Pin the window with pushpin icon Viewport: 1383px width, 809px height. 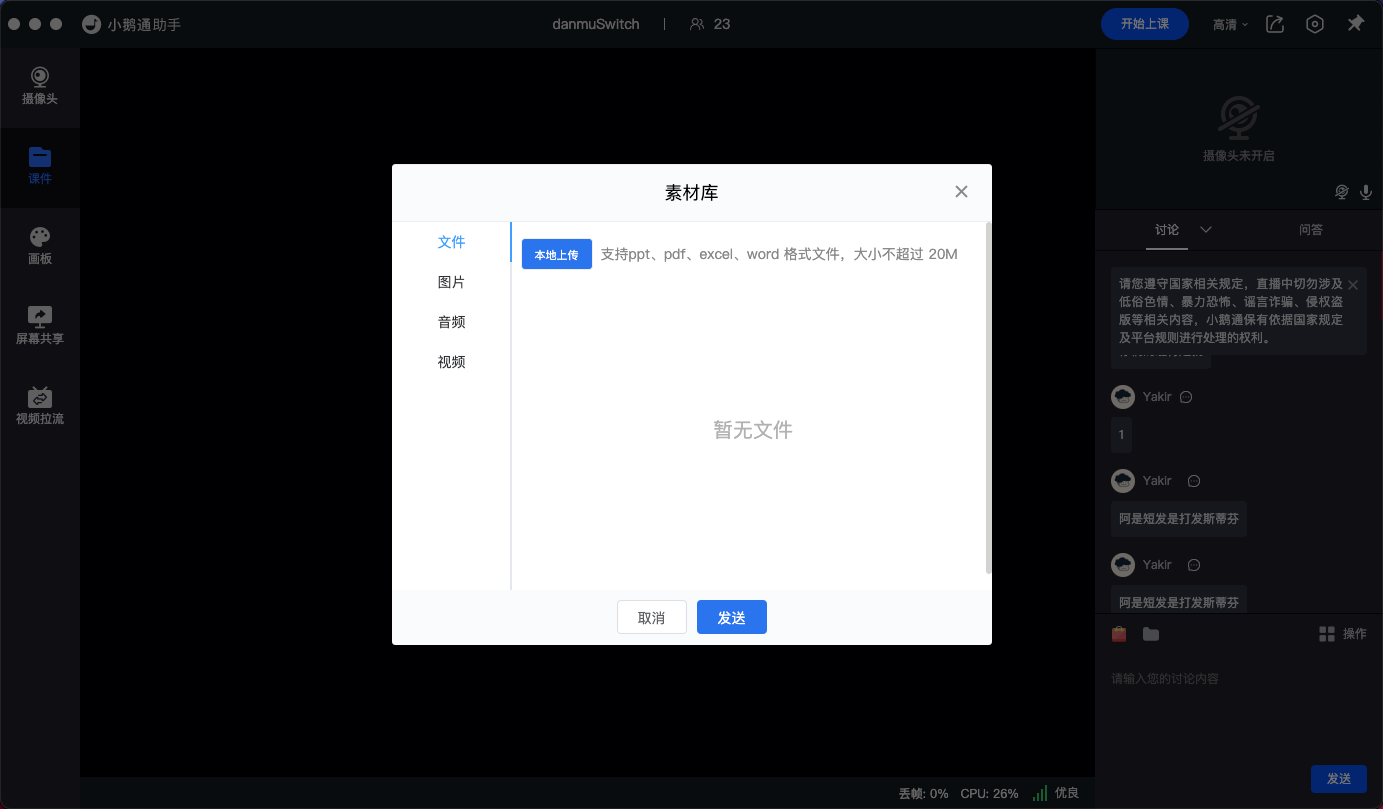(x=1355, y=24)
